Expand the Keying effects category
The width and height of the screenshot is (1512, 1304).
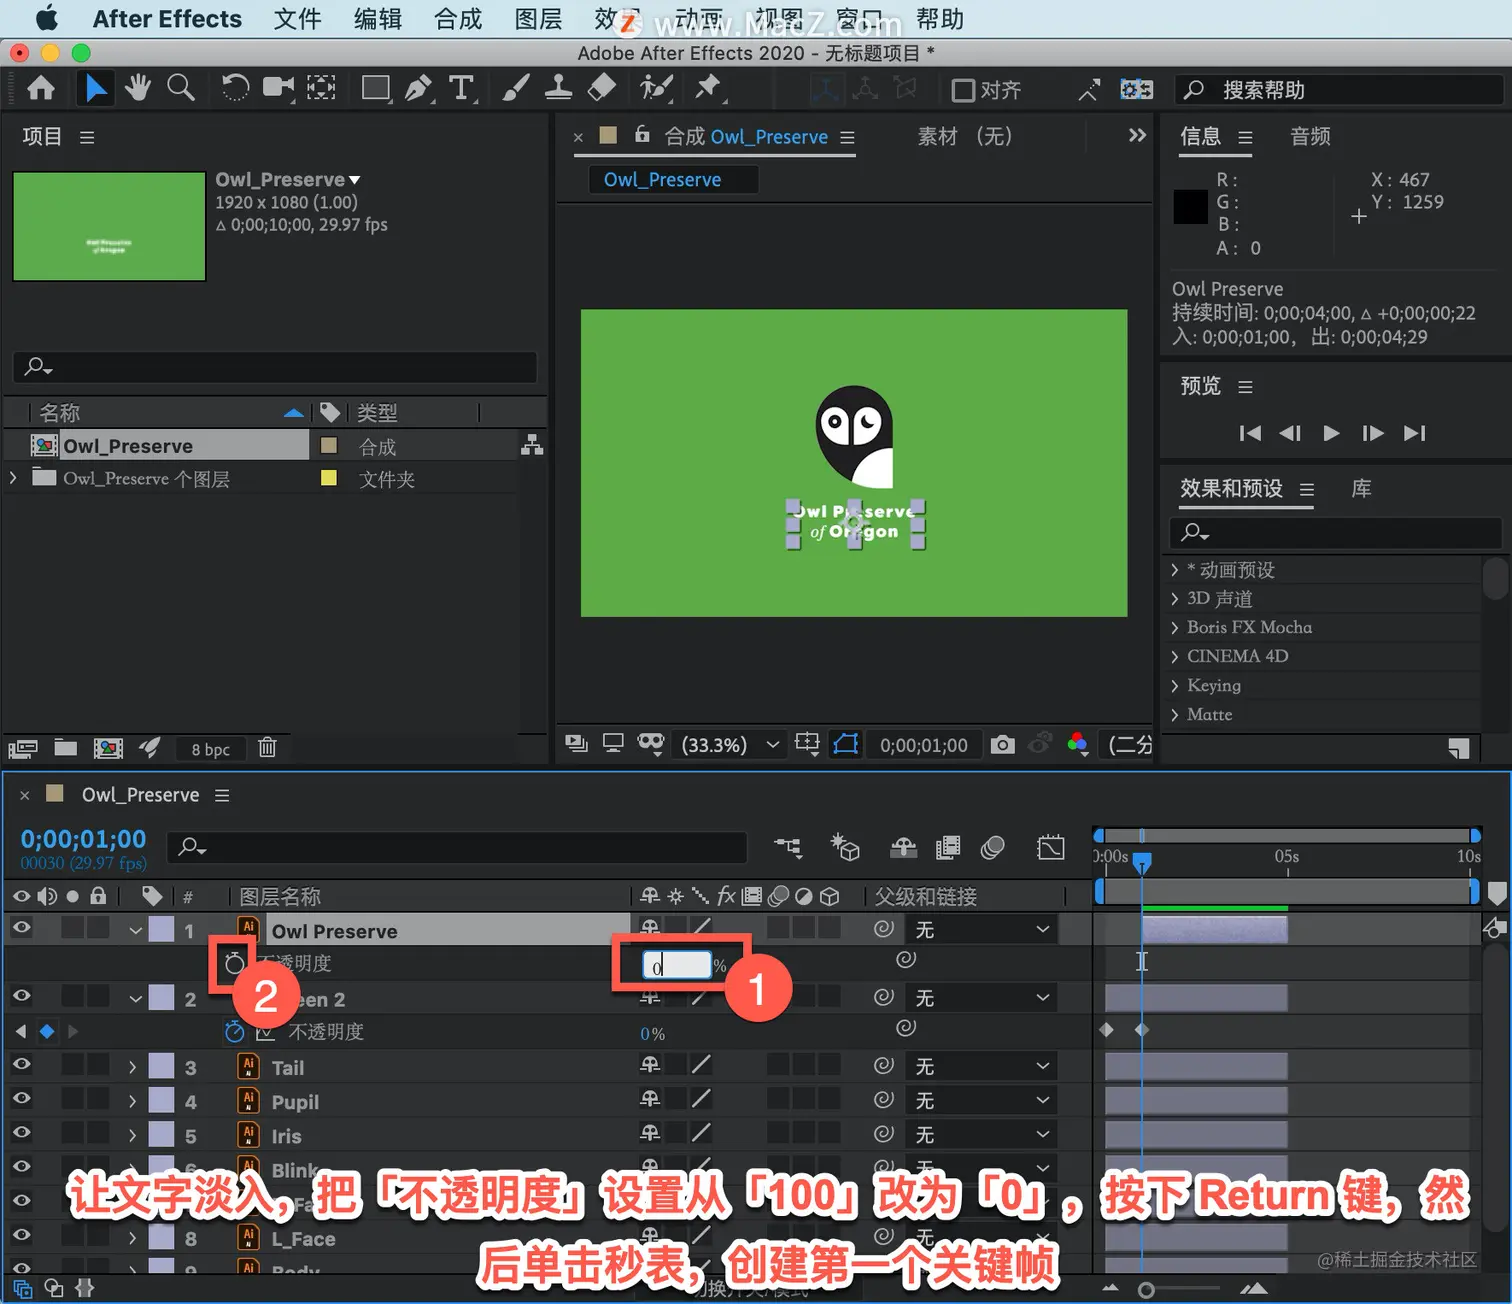click(1175, 686)
